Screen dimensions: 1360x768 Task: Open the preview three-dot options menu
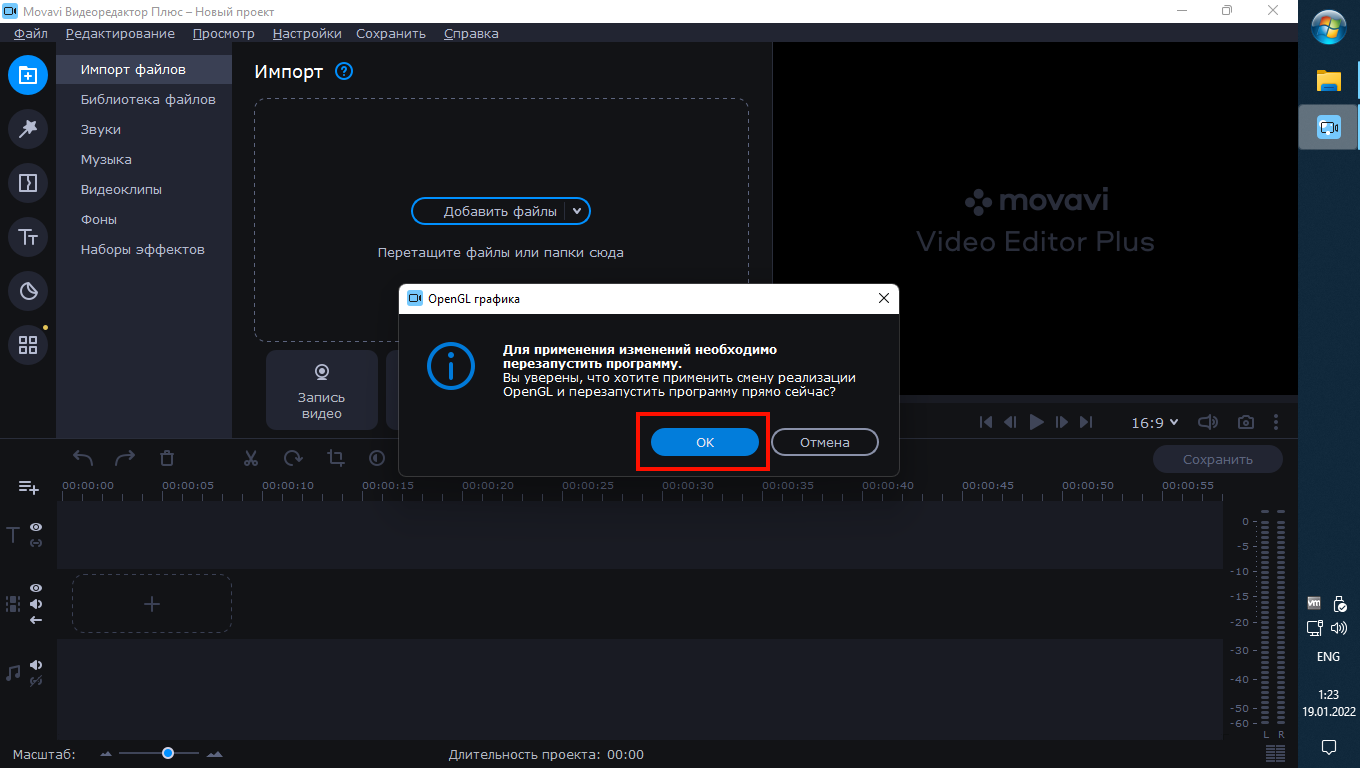(1276, 423)
